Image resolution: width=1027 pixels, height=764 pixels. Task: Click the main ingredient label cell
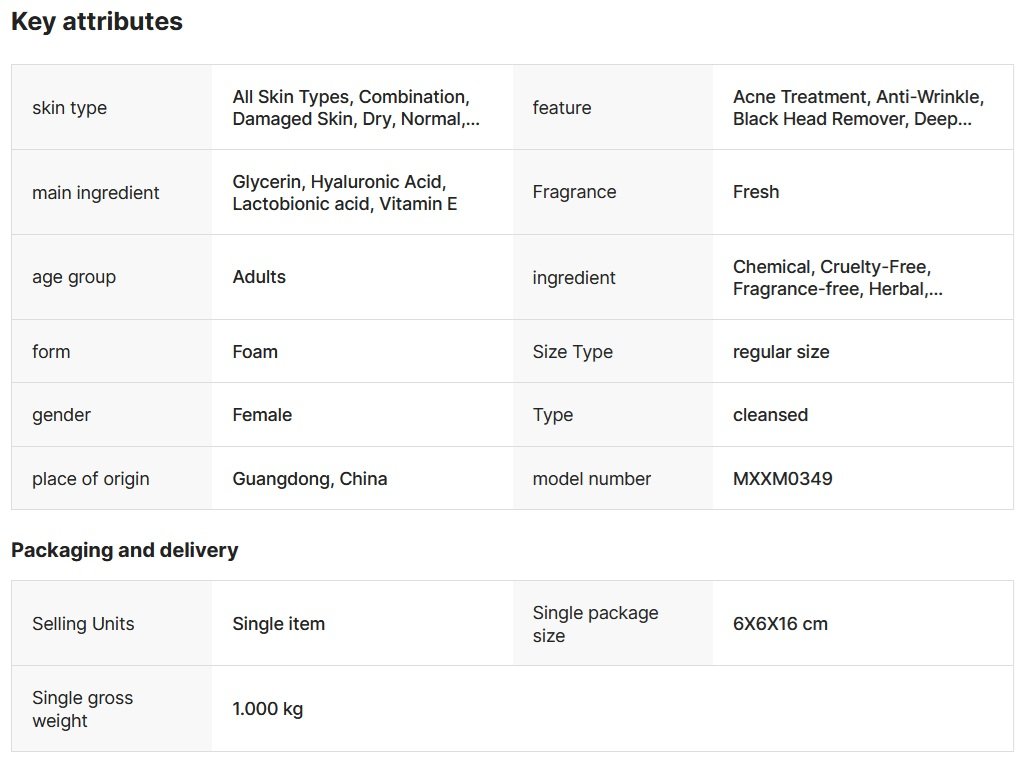(96, 193)
